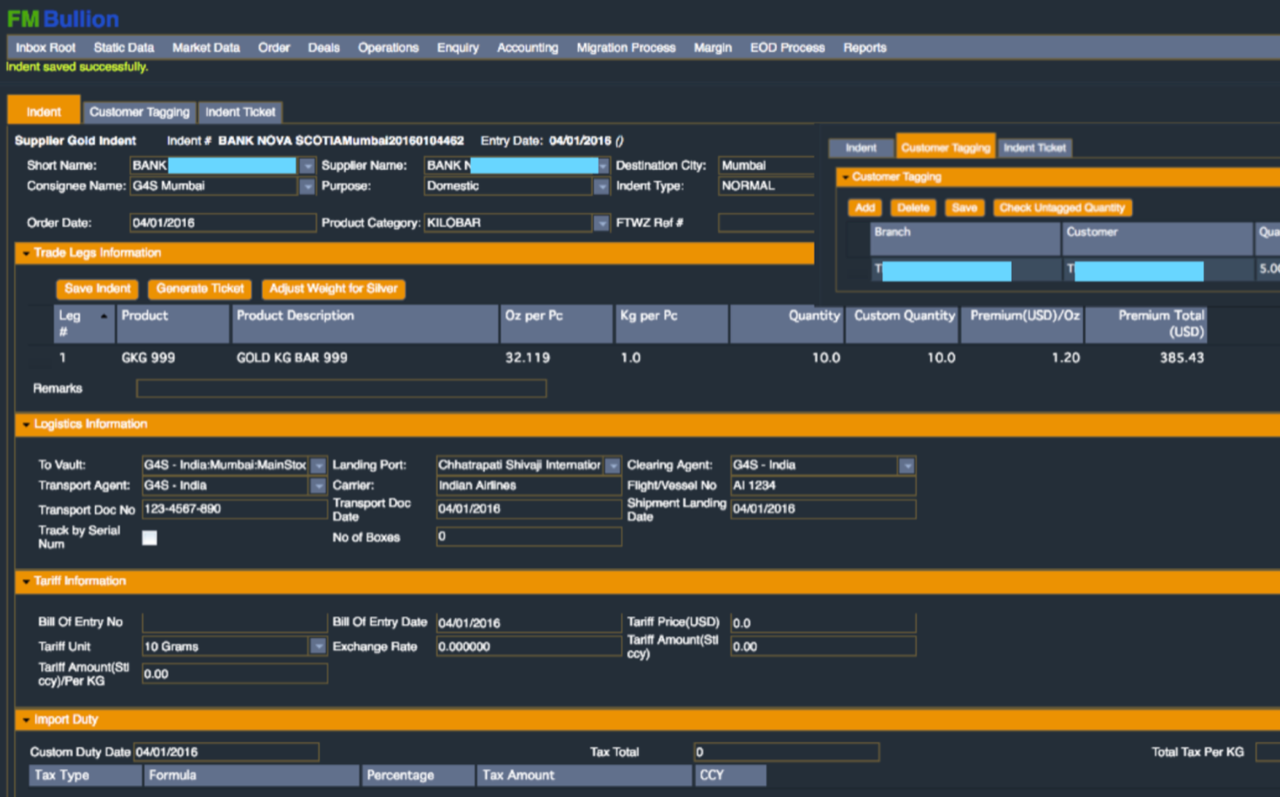Viewport: 1280px width, 797px height.
Task: Open the Order menu
Action: point(274,47)
